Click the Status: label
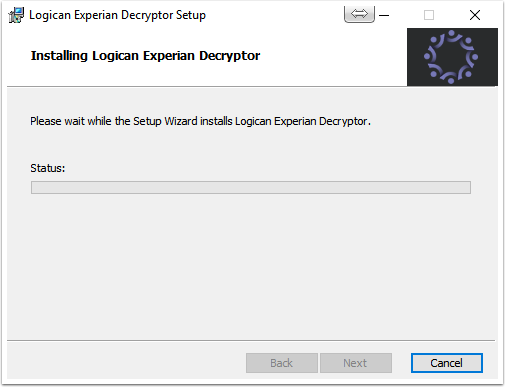This screenshot has width=505, height=387. pyautogui.click(x=48, y=168)
